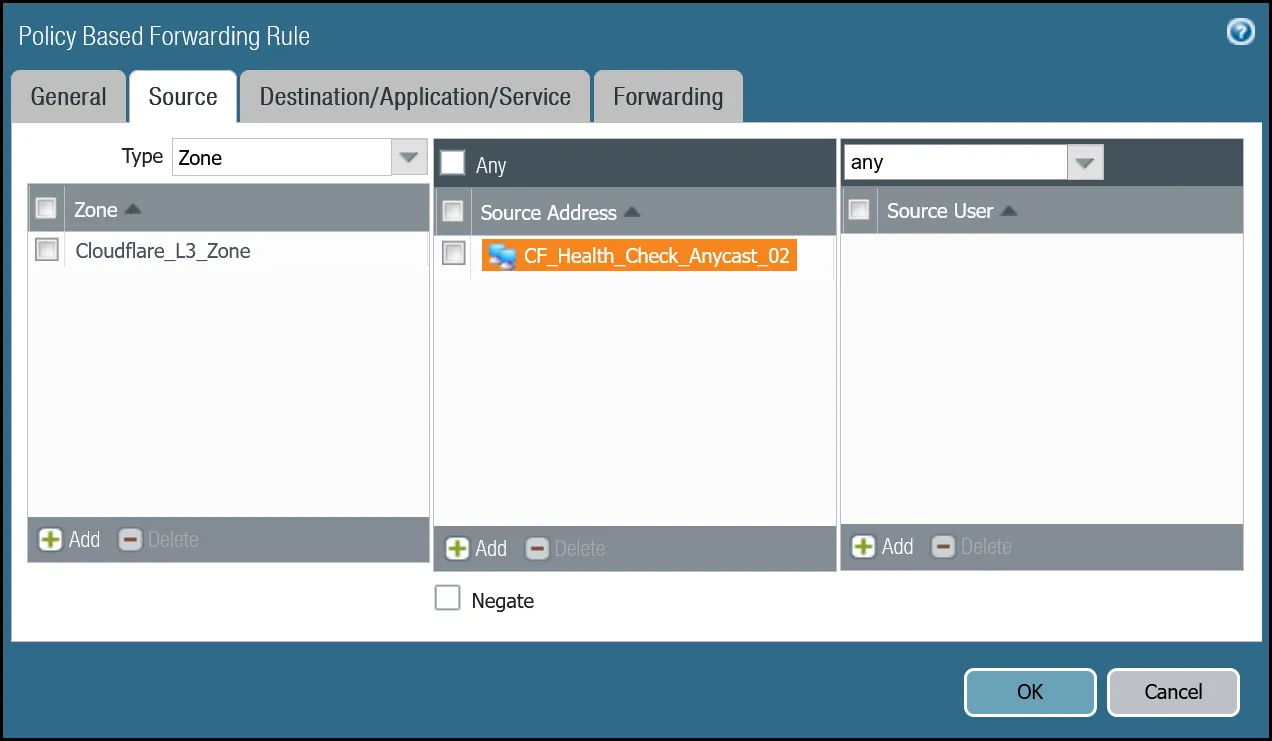Click the Delete icon under Source User list
This screenshot has width=1272, height=741.
(x=943, y=547)
